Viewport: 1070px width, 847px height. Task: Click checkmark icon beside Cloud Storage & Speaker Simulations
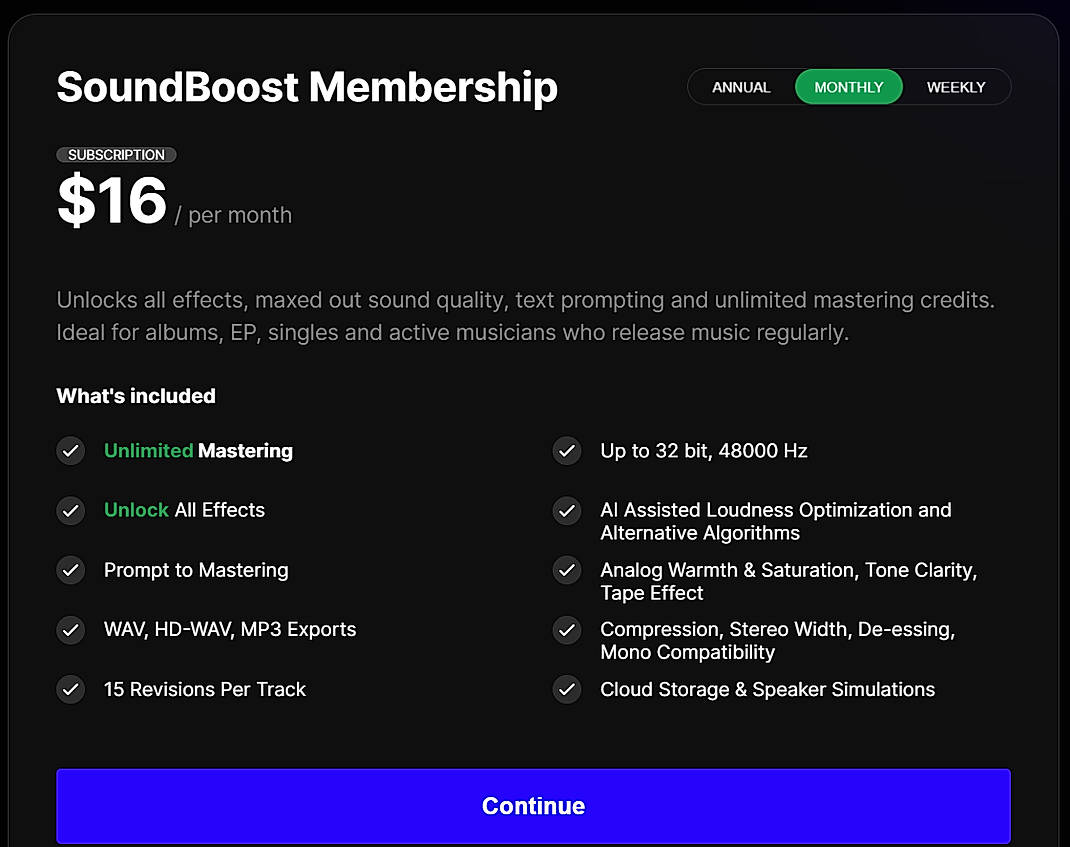click(567, 689)
